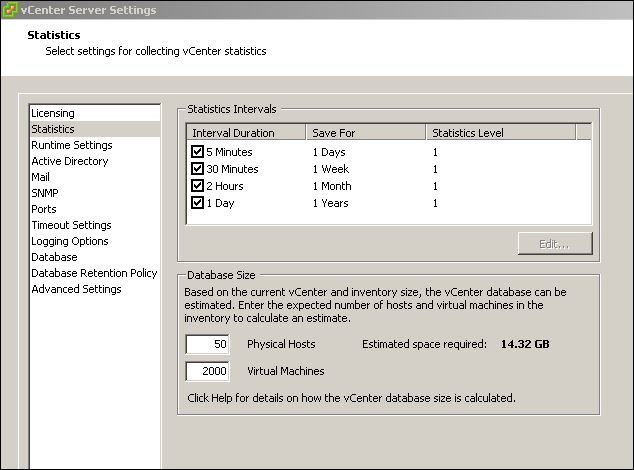The image size is (634, 470).
Task: Uncheck the 30 Minutes interval checkbox
Action: pos(197,169)
